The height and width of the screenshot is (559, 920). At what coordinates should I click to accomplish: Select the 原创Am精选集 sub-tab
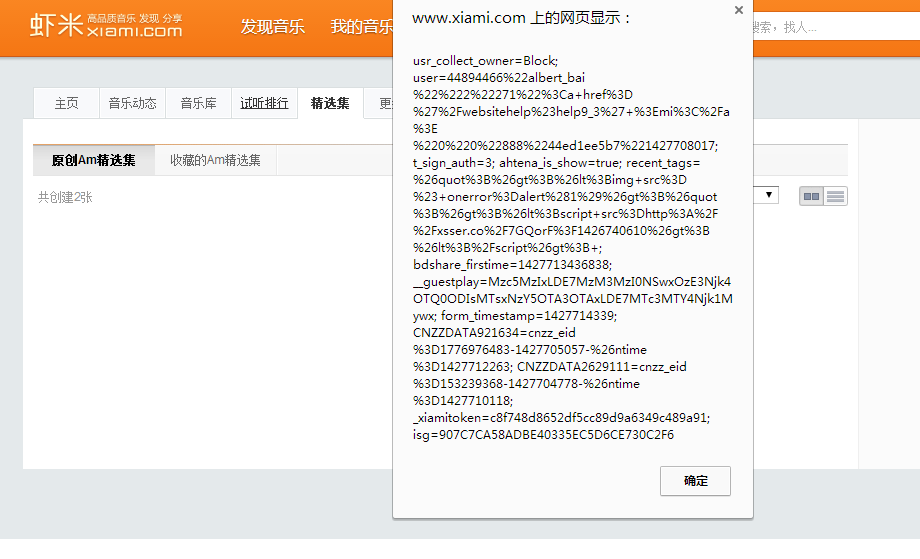pos(94,160)
